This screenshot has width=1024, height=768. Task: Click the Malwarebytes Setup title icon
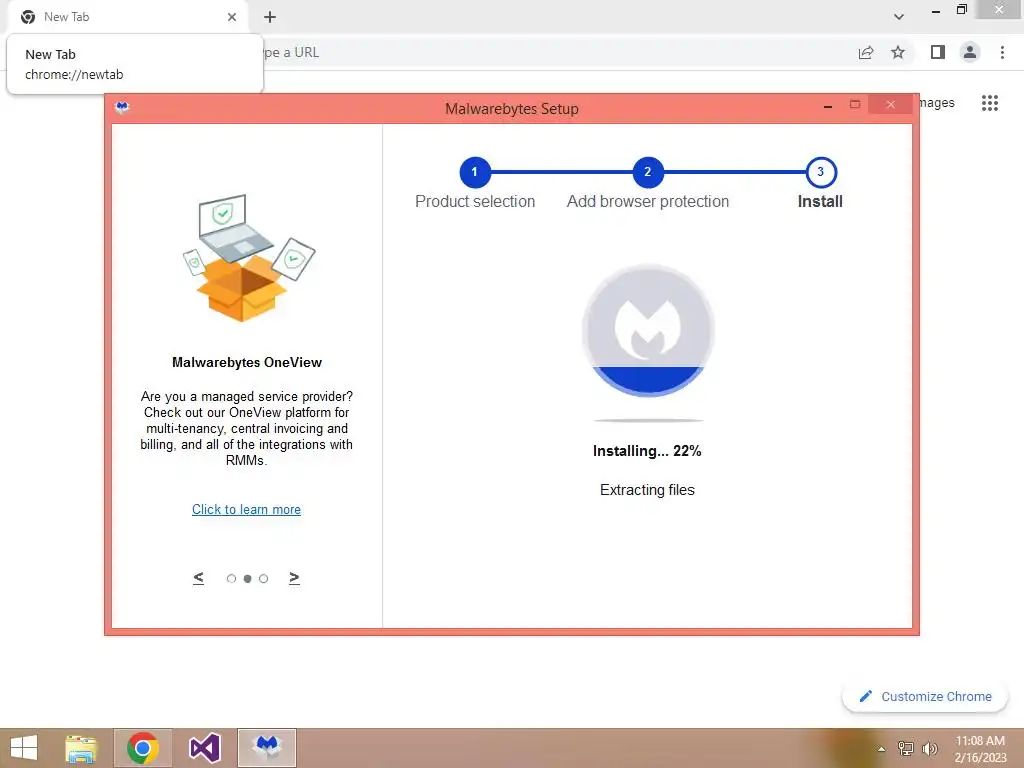(x=122, y=107)
